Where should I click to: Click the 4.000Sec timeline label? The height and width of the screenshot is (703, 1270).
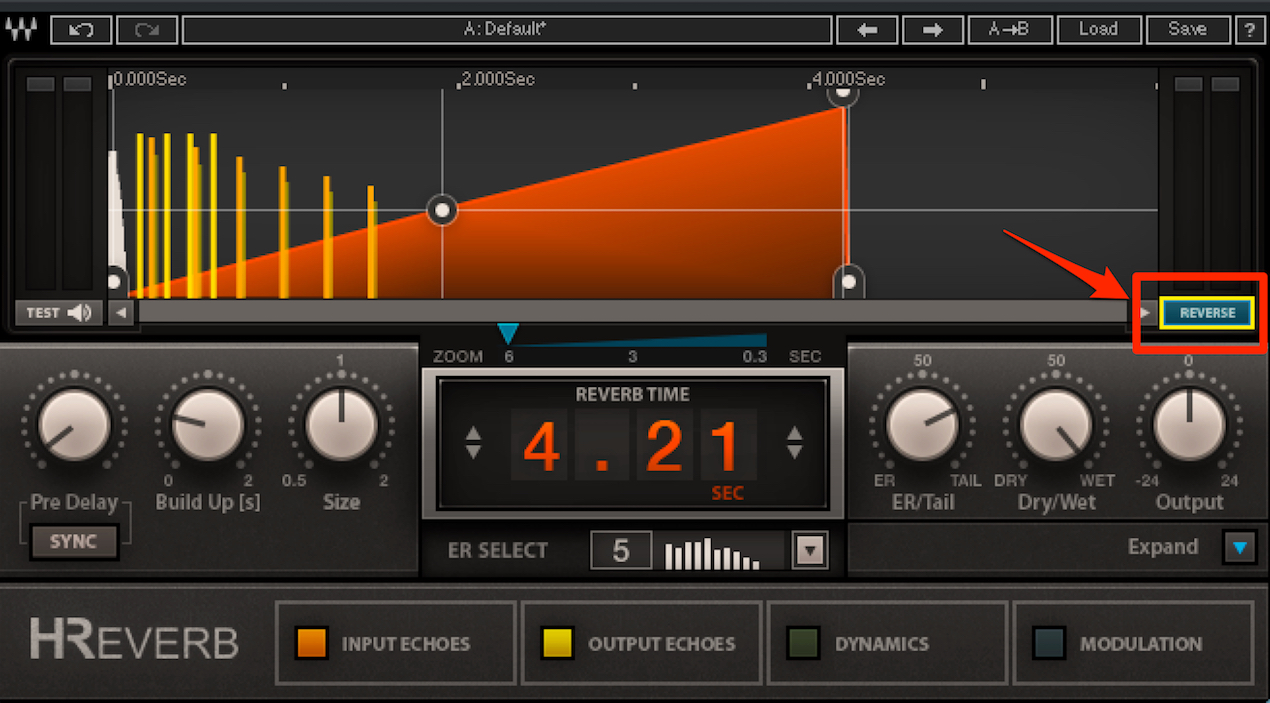tap(849, 79)
